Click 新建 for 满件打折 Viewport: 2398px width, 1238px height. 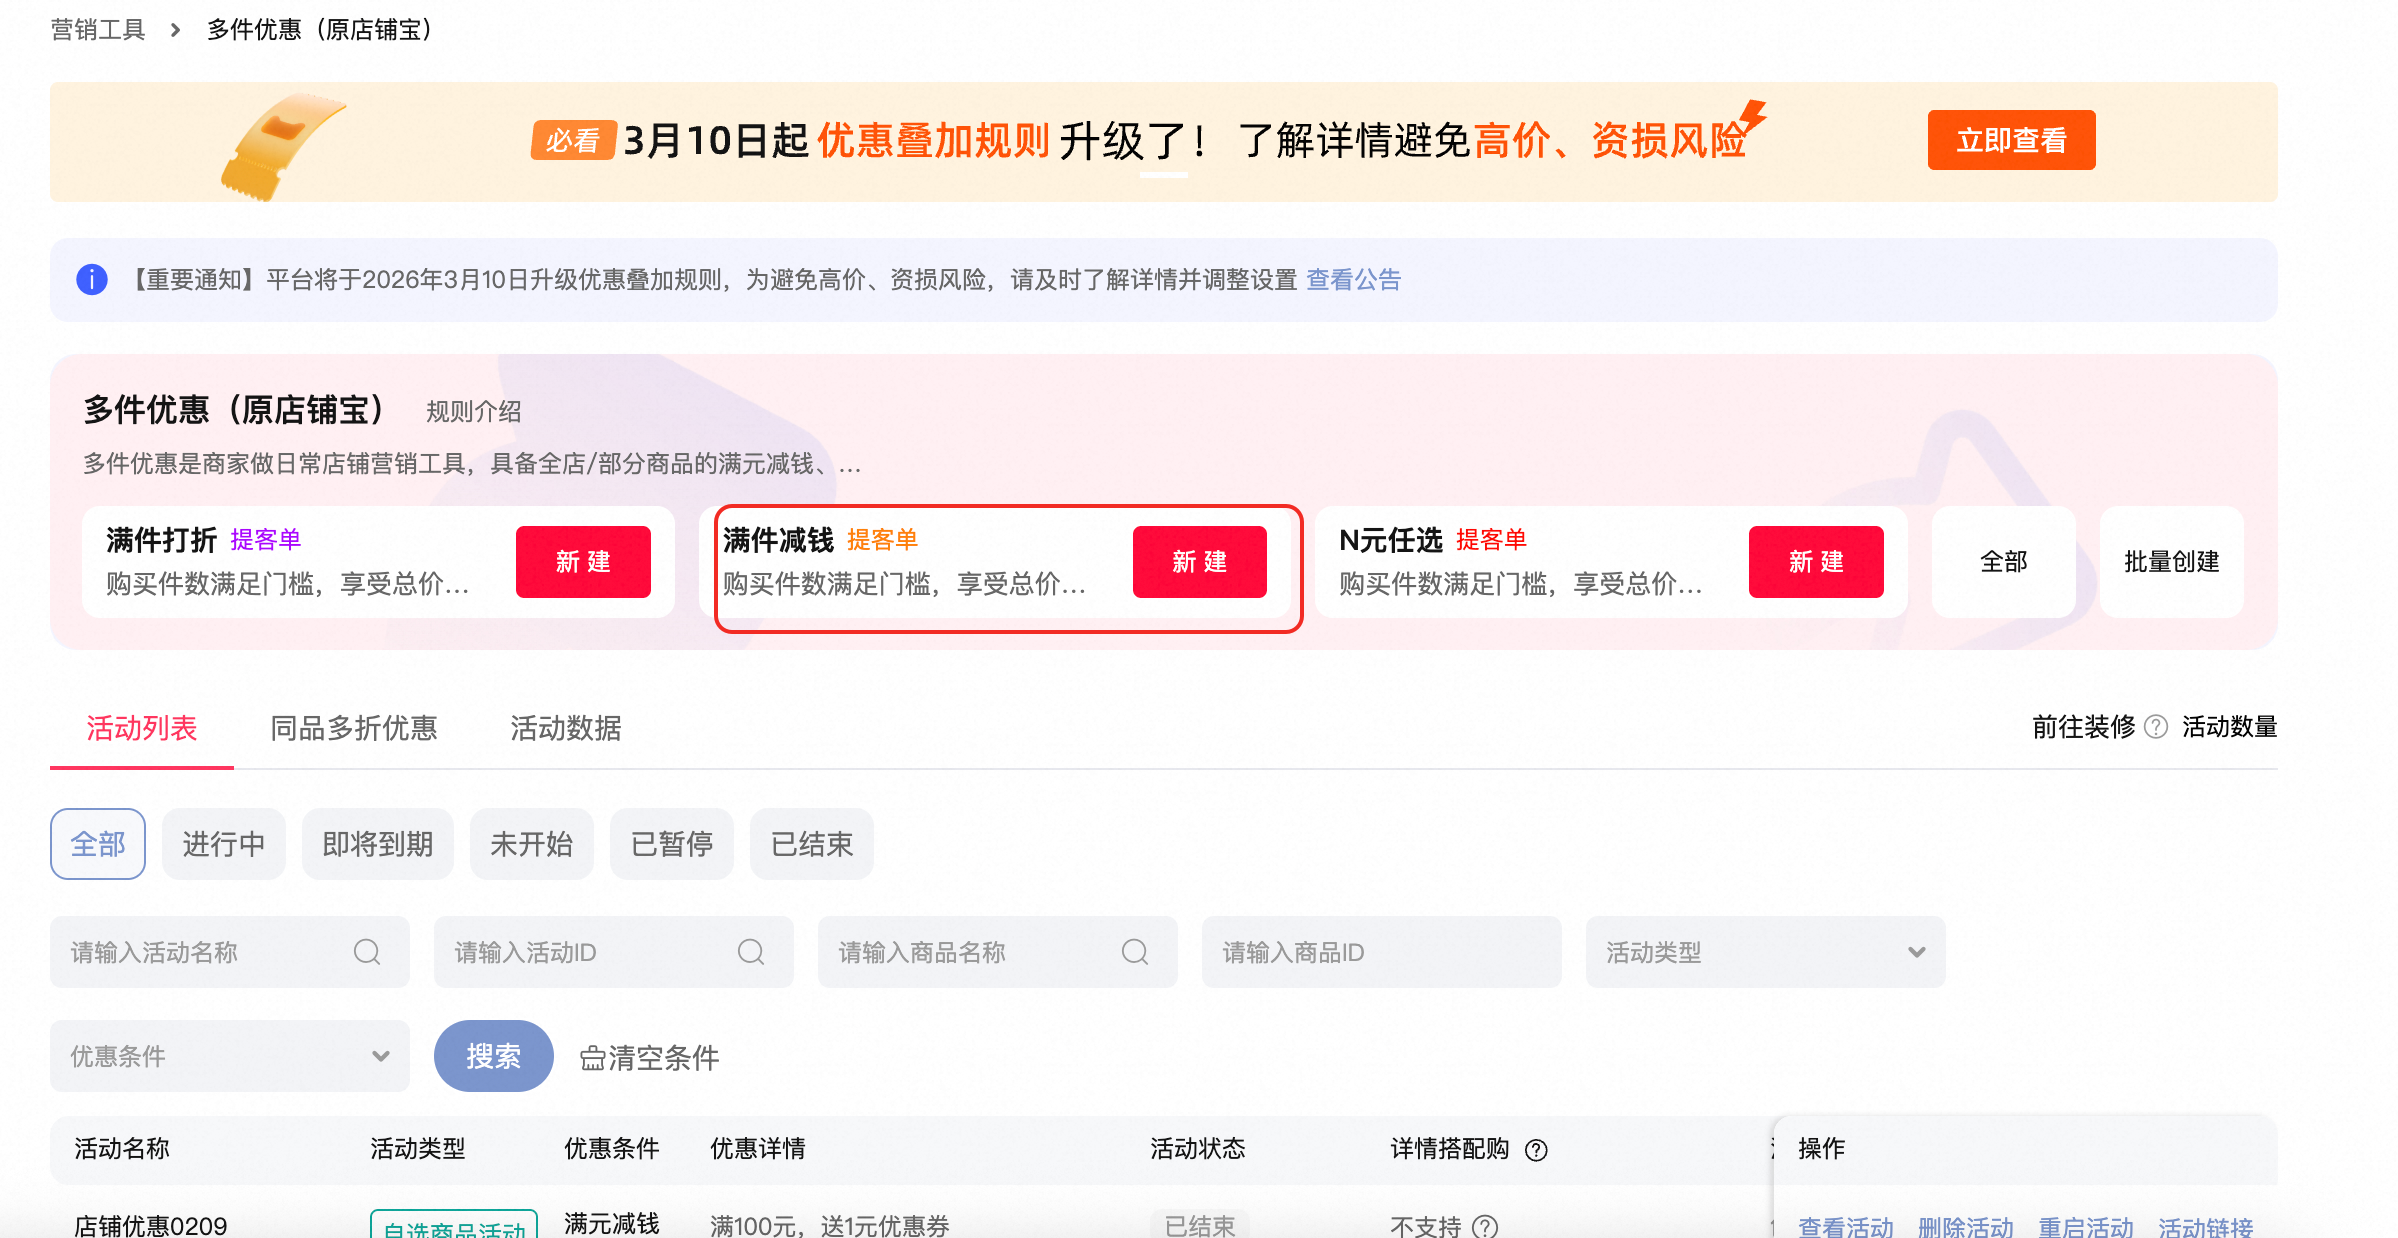pos(583,562)
